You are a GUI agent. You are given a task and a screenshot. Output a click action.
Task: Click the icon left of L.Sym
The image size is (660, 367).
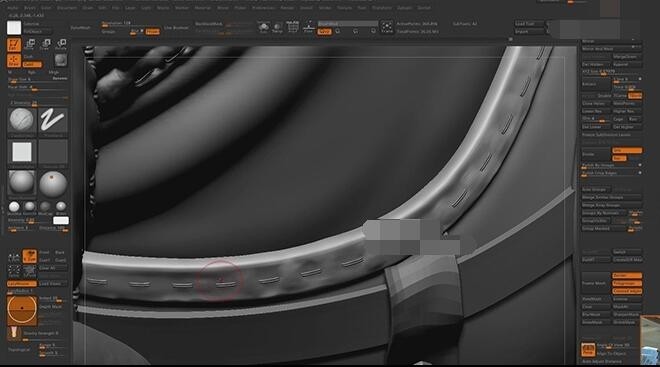(14, 257)
